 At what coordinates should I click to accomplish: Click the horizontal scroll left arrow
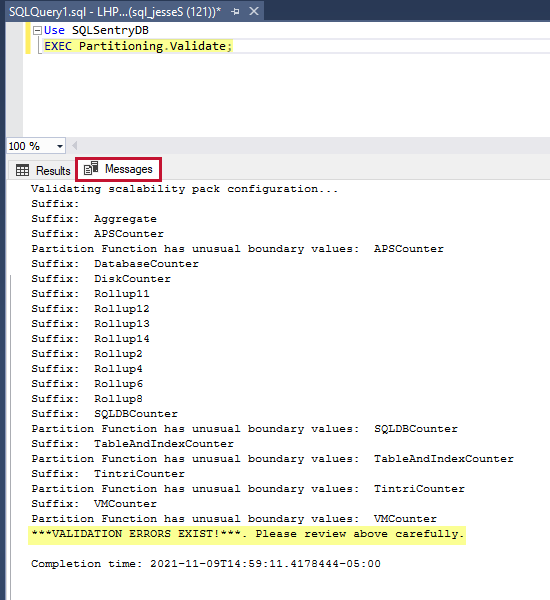click(75, 146)
